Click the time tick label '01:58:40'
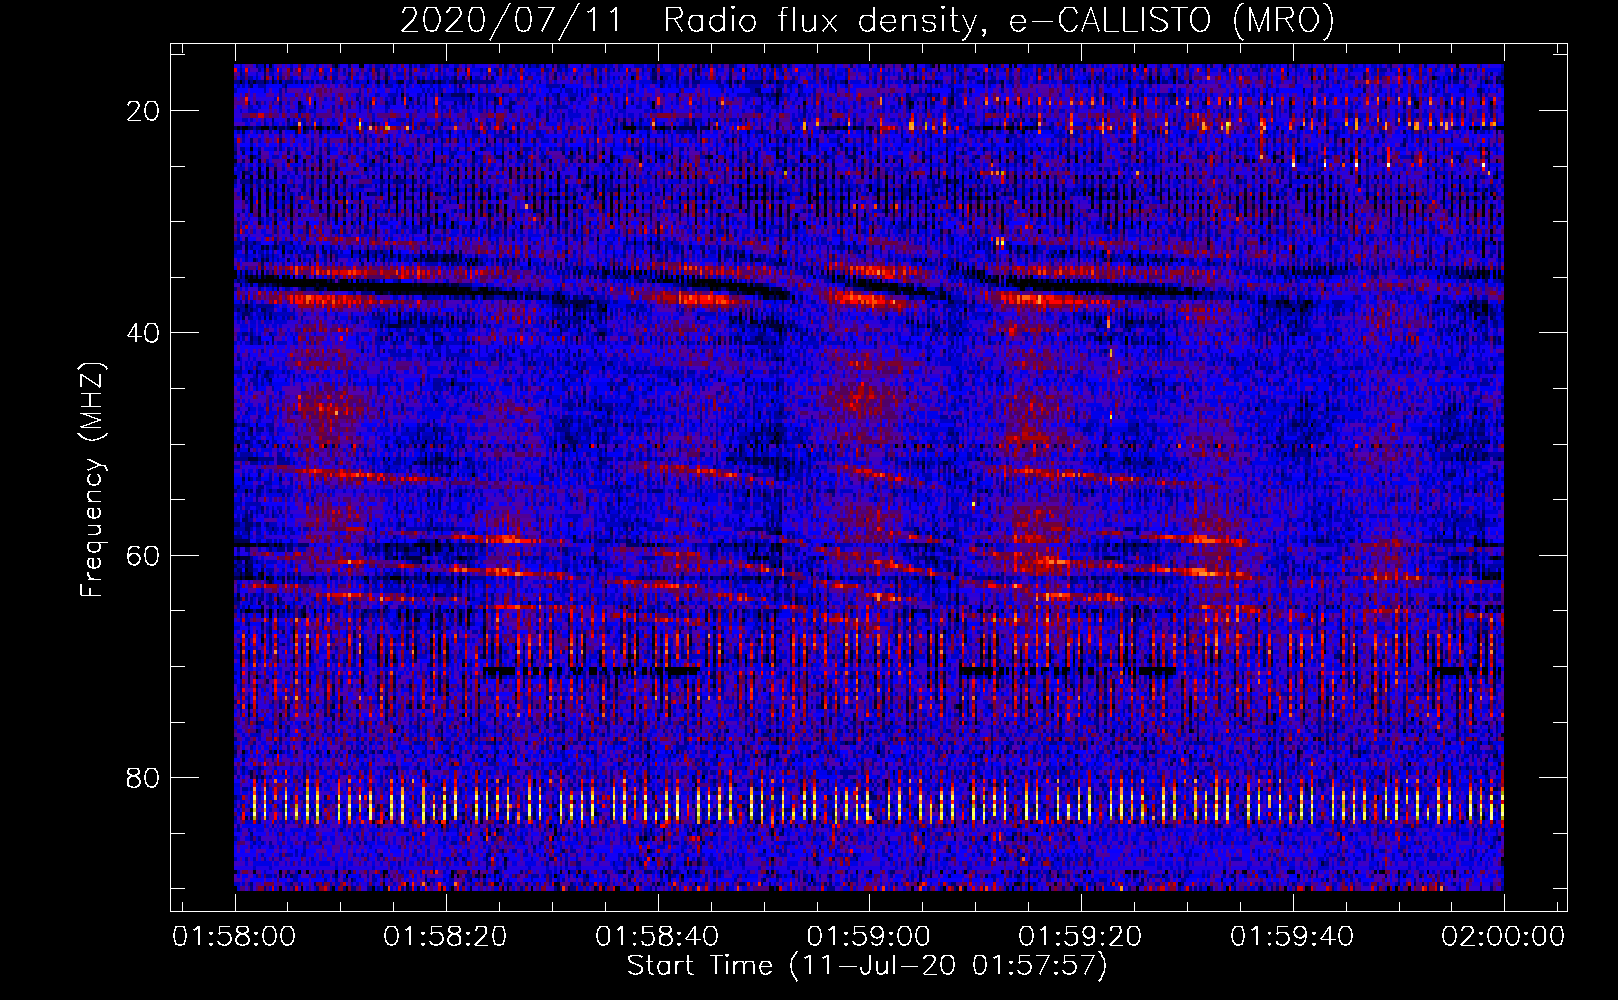Viewport: 1618px width, 1000px height. [657, 937]
